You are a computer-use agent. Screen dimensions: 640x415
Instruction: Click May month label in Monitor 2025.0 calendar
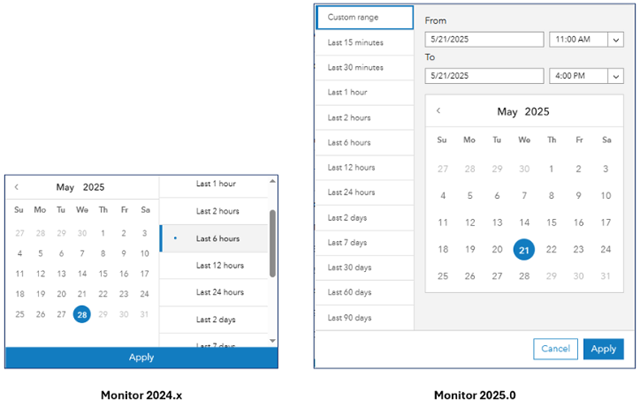click(507, 112)
